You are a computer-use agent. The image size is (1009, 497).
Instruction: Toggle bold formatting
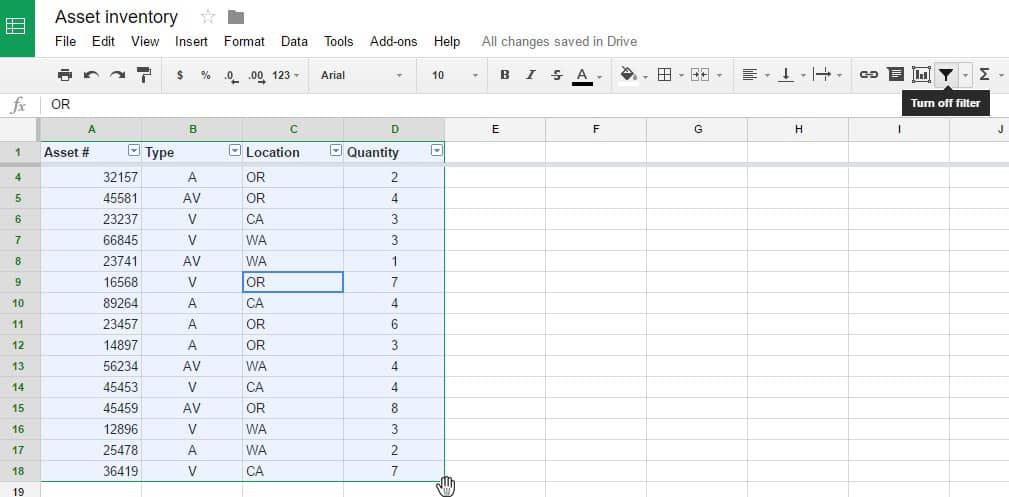(504, 75)
